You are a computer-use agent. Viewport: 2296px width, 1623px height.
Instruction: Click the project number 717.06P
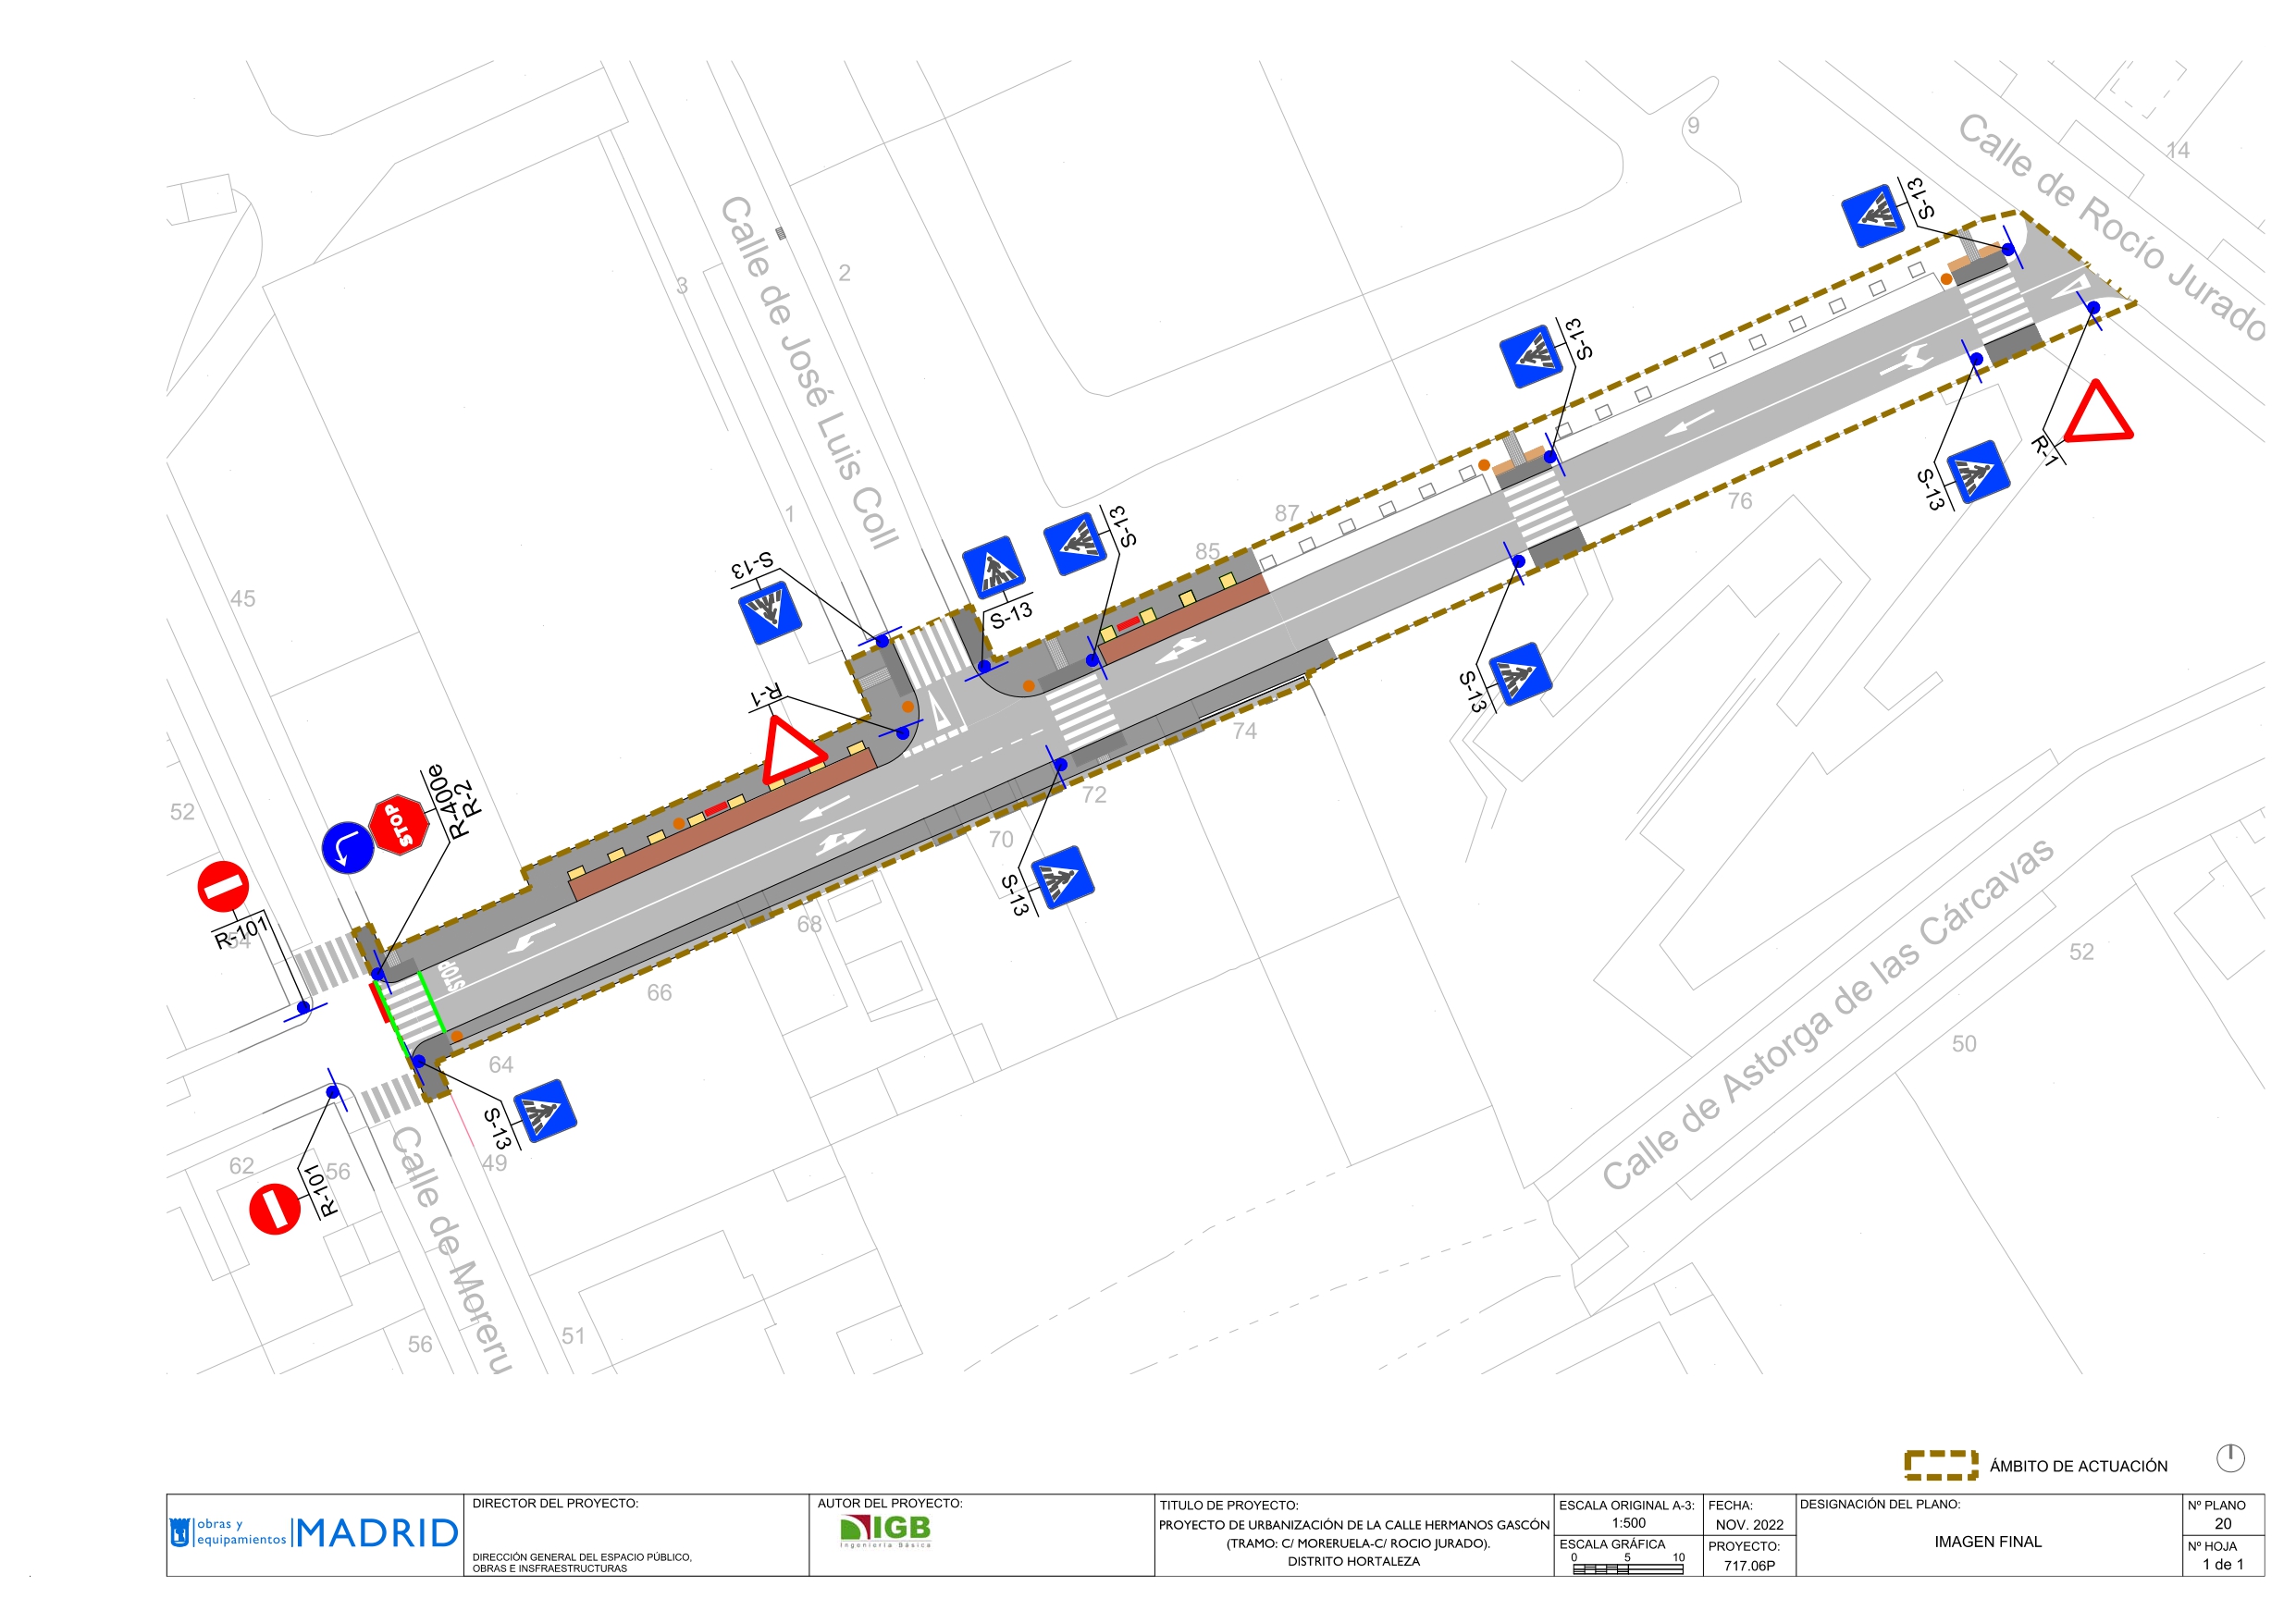tap(1749, 1565)
